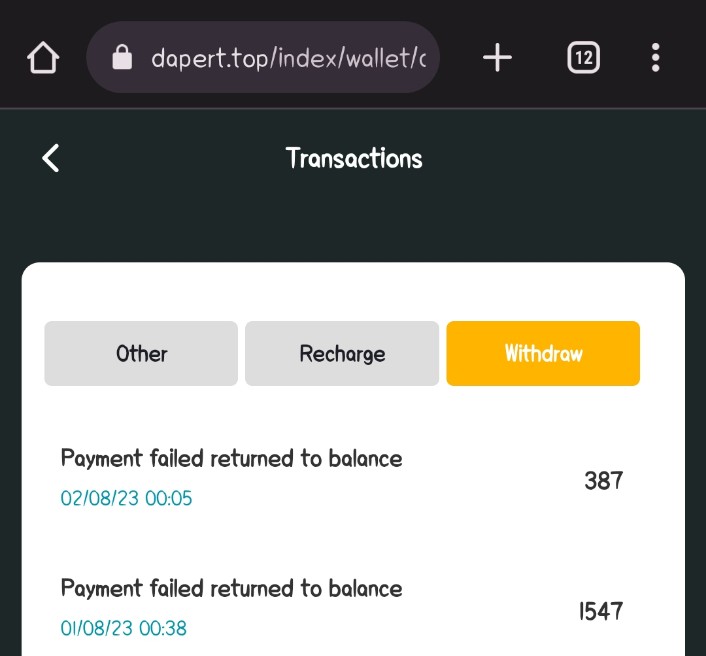Open a new tab with plus icon
The height and width of the screenshot is (656, 706).
point(497,58)
